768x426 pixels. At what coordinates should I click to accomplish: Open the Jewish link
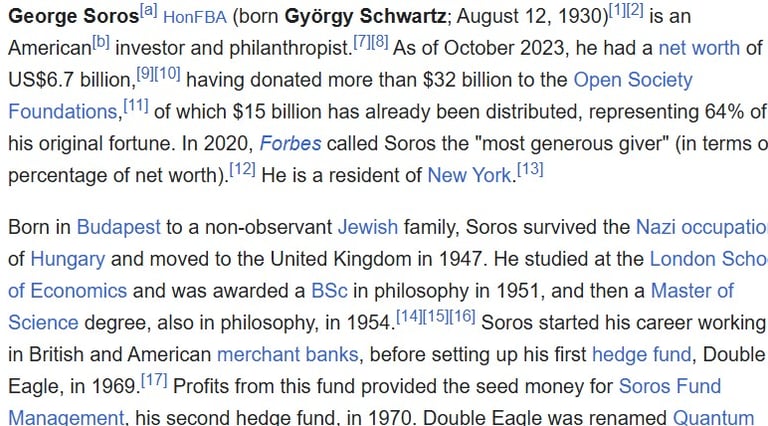click(368, 227)
